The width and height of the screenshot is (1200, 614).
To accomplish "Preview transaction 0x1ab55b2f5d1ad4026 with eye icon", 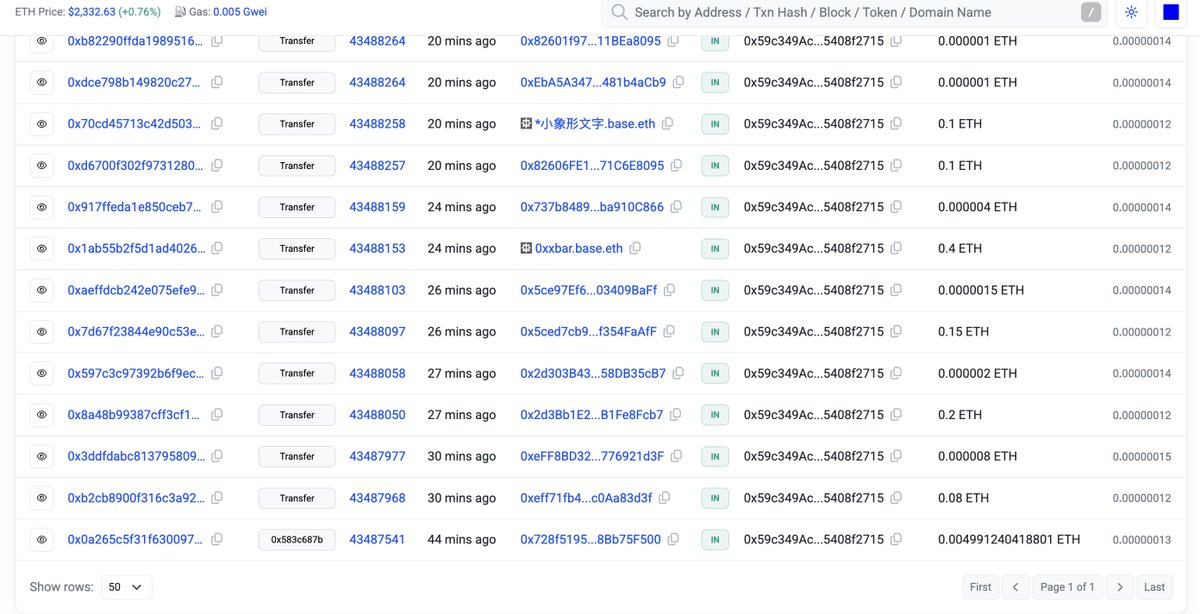I will pyautogui.click(x=41, y=248).
